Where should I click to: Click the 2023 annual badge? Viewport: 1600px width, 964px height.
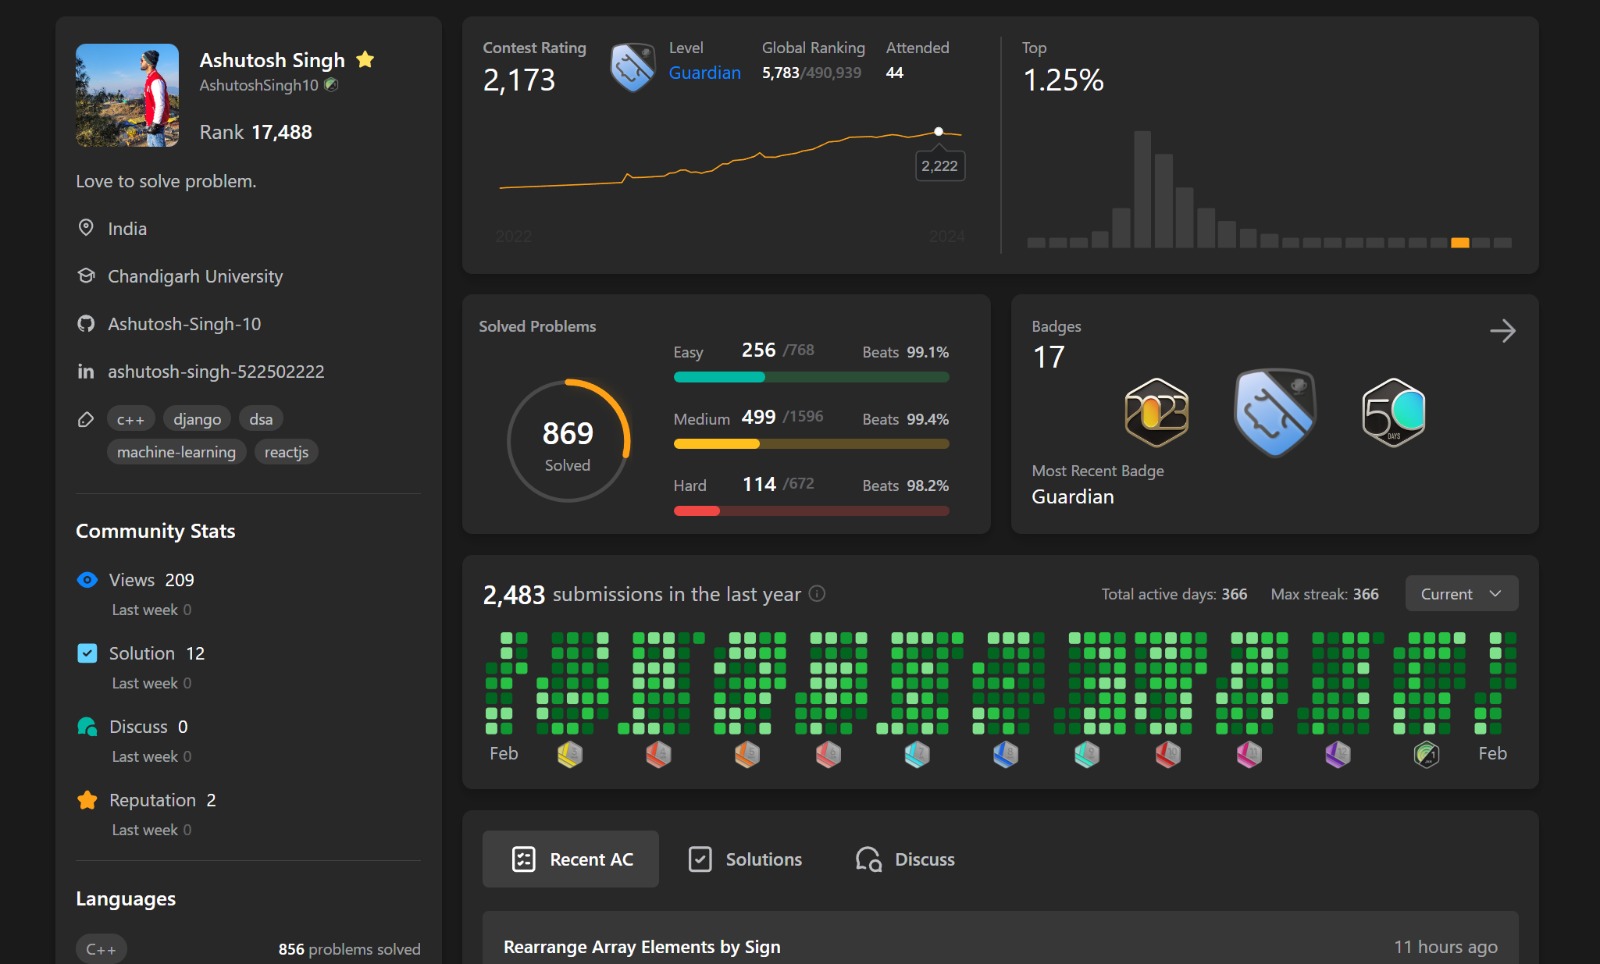[x=1157, y=412]
